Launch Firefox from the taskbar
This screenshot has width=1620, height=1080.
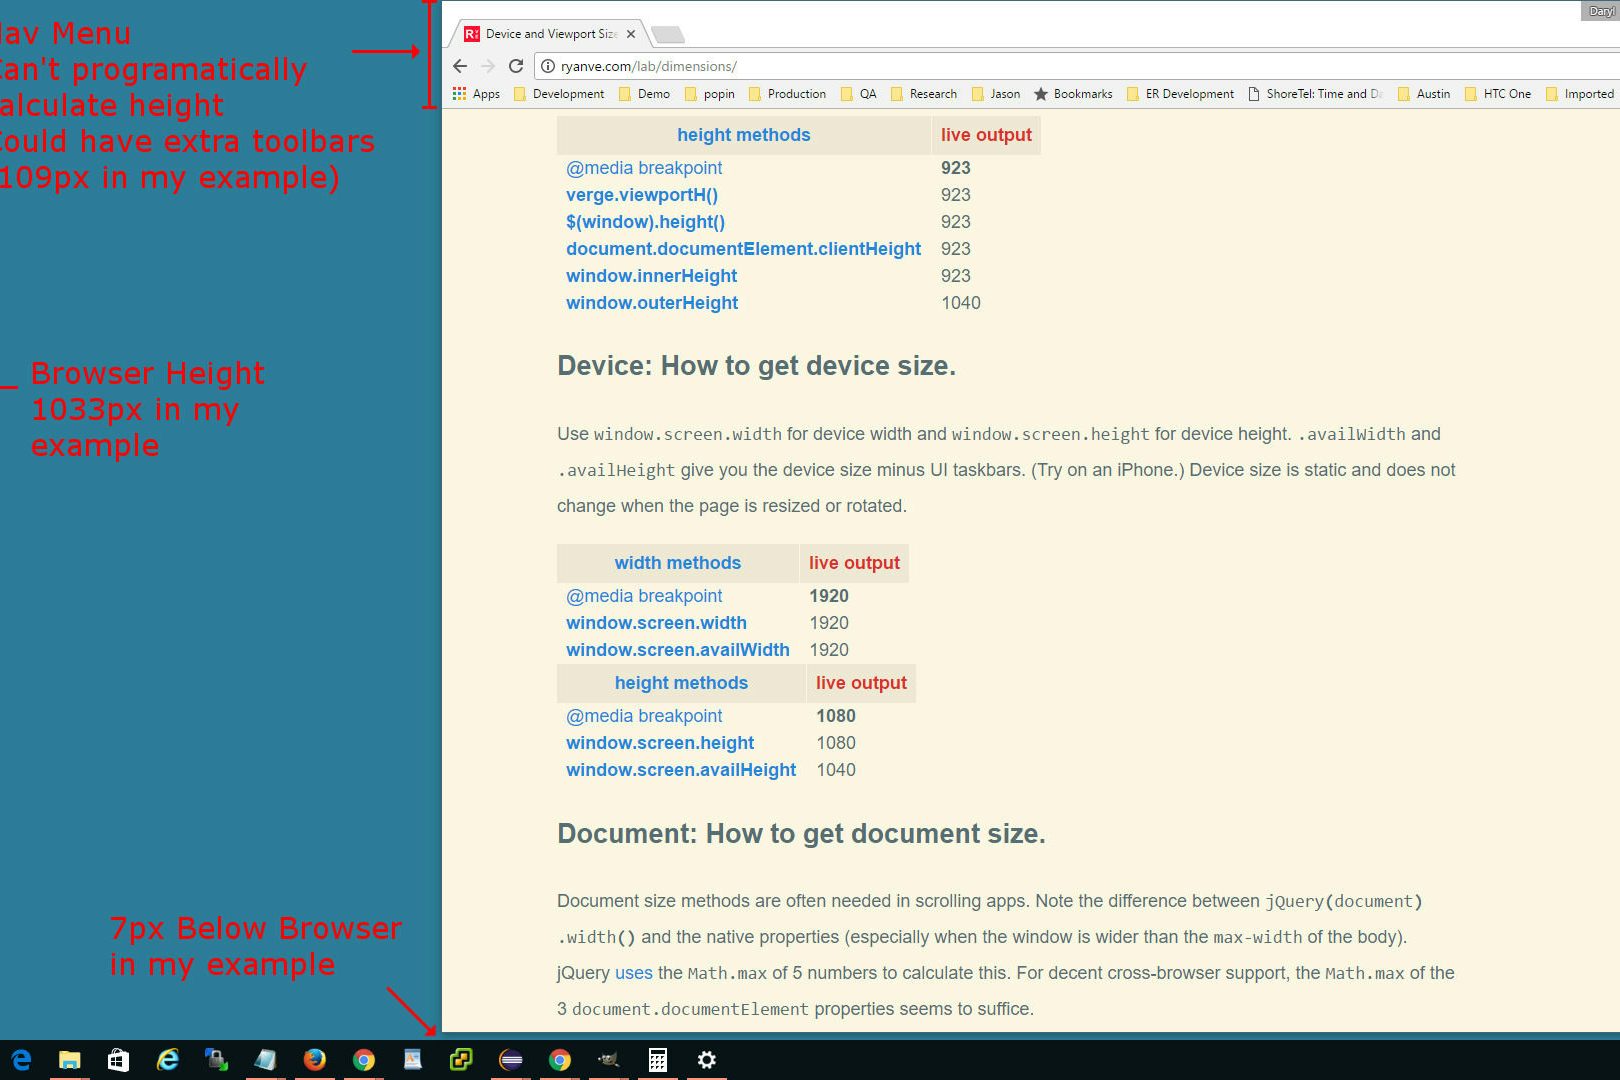click(x=314, y=1060)
